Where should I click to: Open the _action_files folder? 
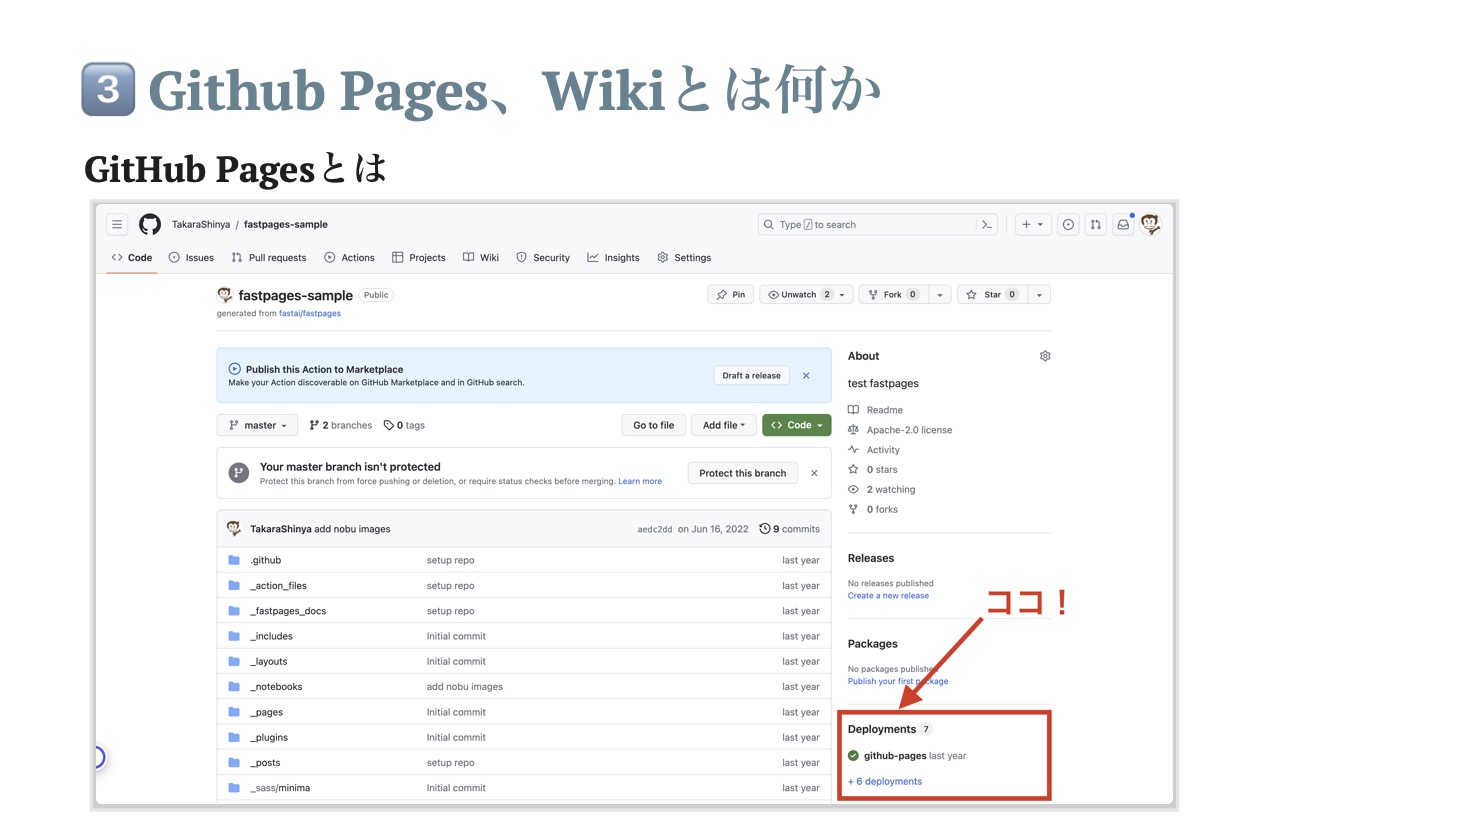278,586
